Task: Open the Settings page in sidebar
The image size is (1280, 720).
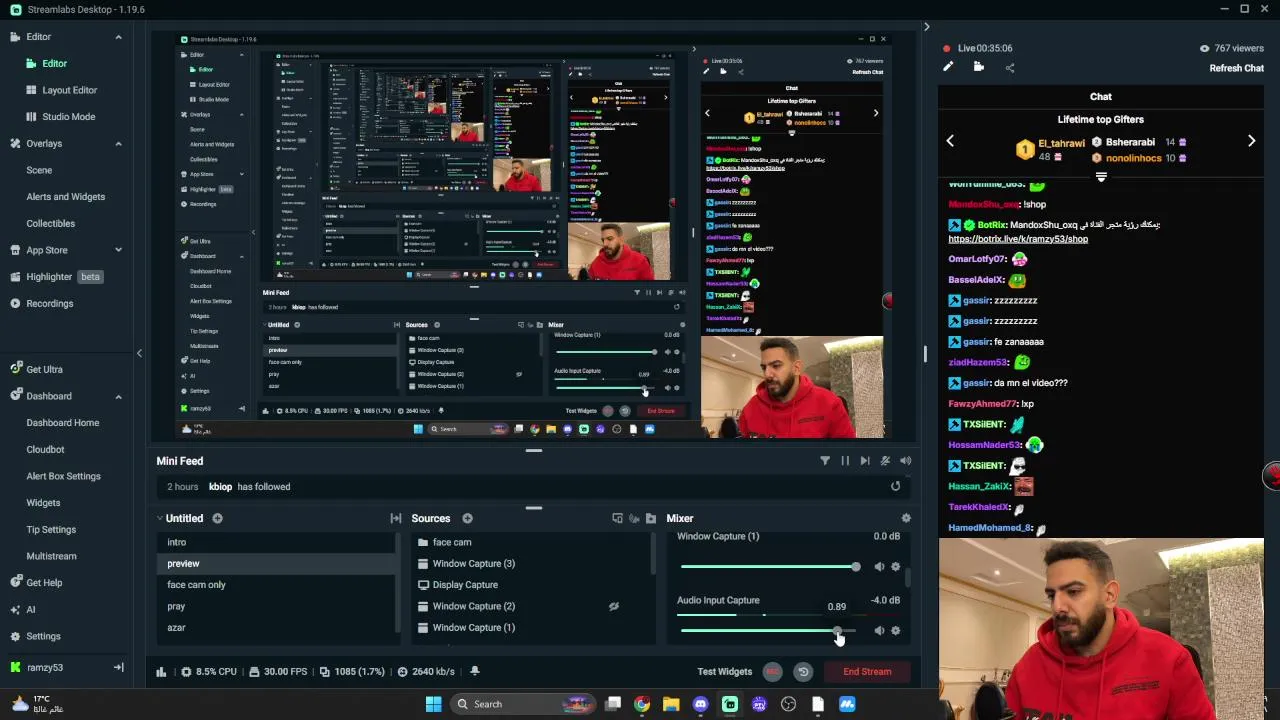Action: pyautogui.click(x=43, y=636)
